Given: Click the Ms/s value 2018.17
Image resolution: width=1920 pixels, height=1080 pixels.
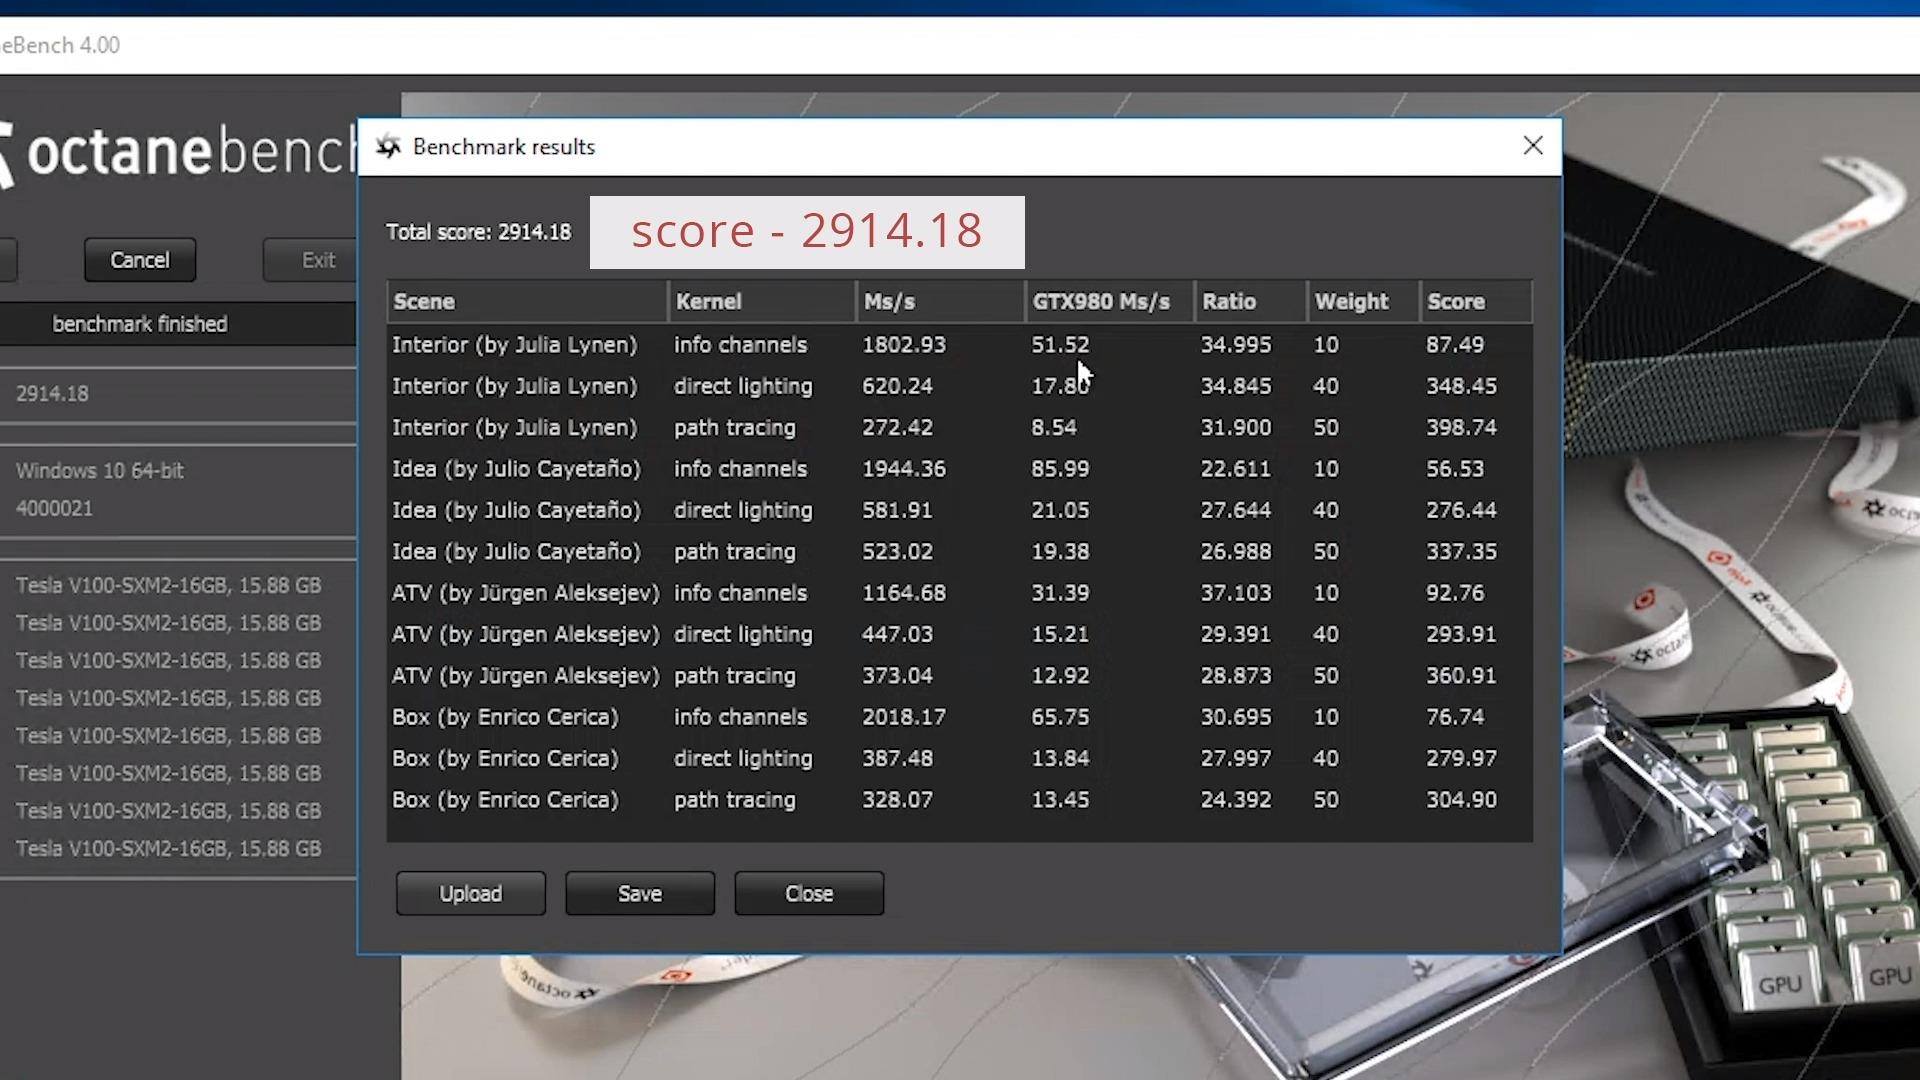Looking at the screenshot, I should tap(904, 717).
